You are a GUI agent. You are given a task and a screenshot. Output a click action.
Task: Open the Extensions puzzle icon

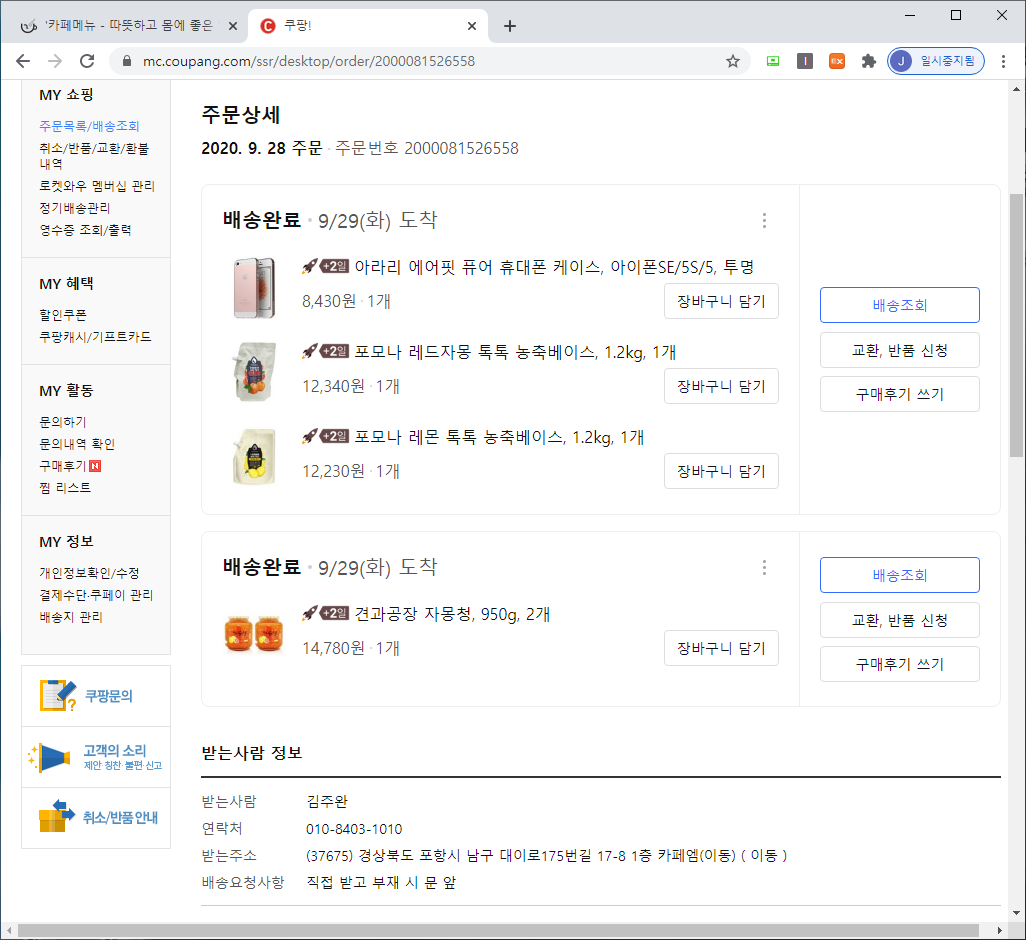[868, 61]
